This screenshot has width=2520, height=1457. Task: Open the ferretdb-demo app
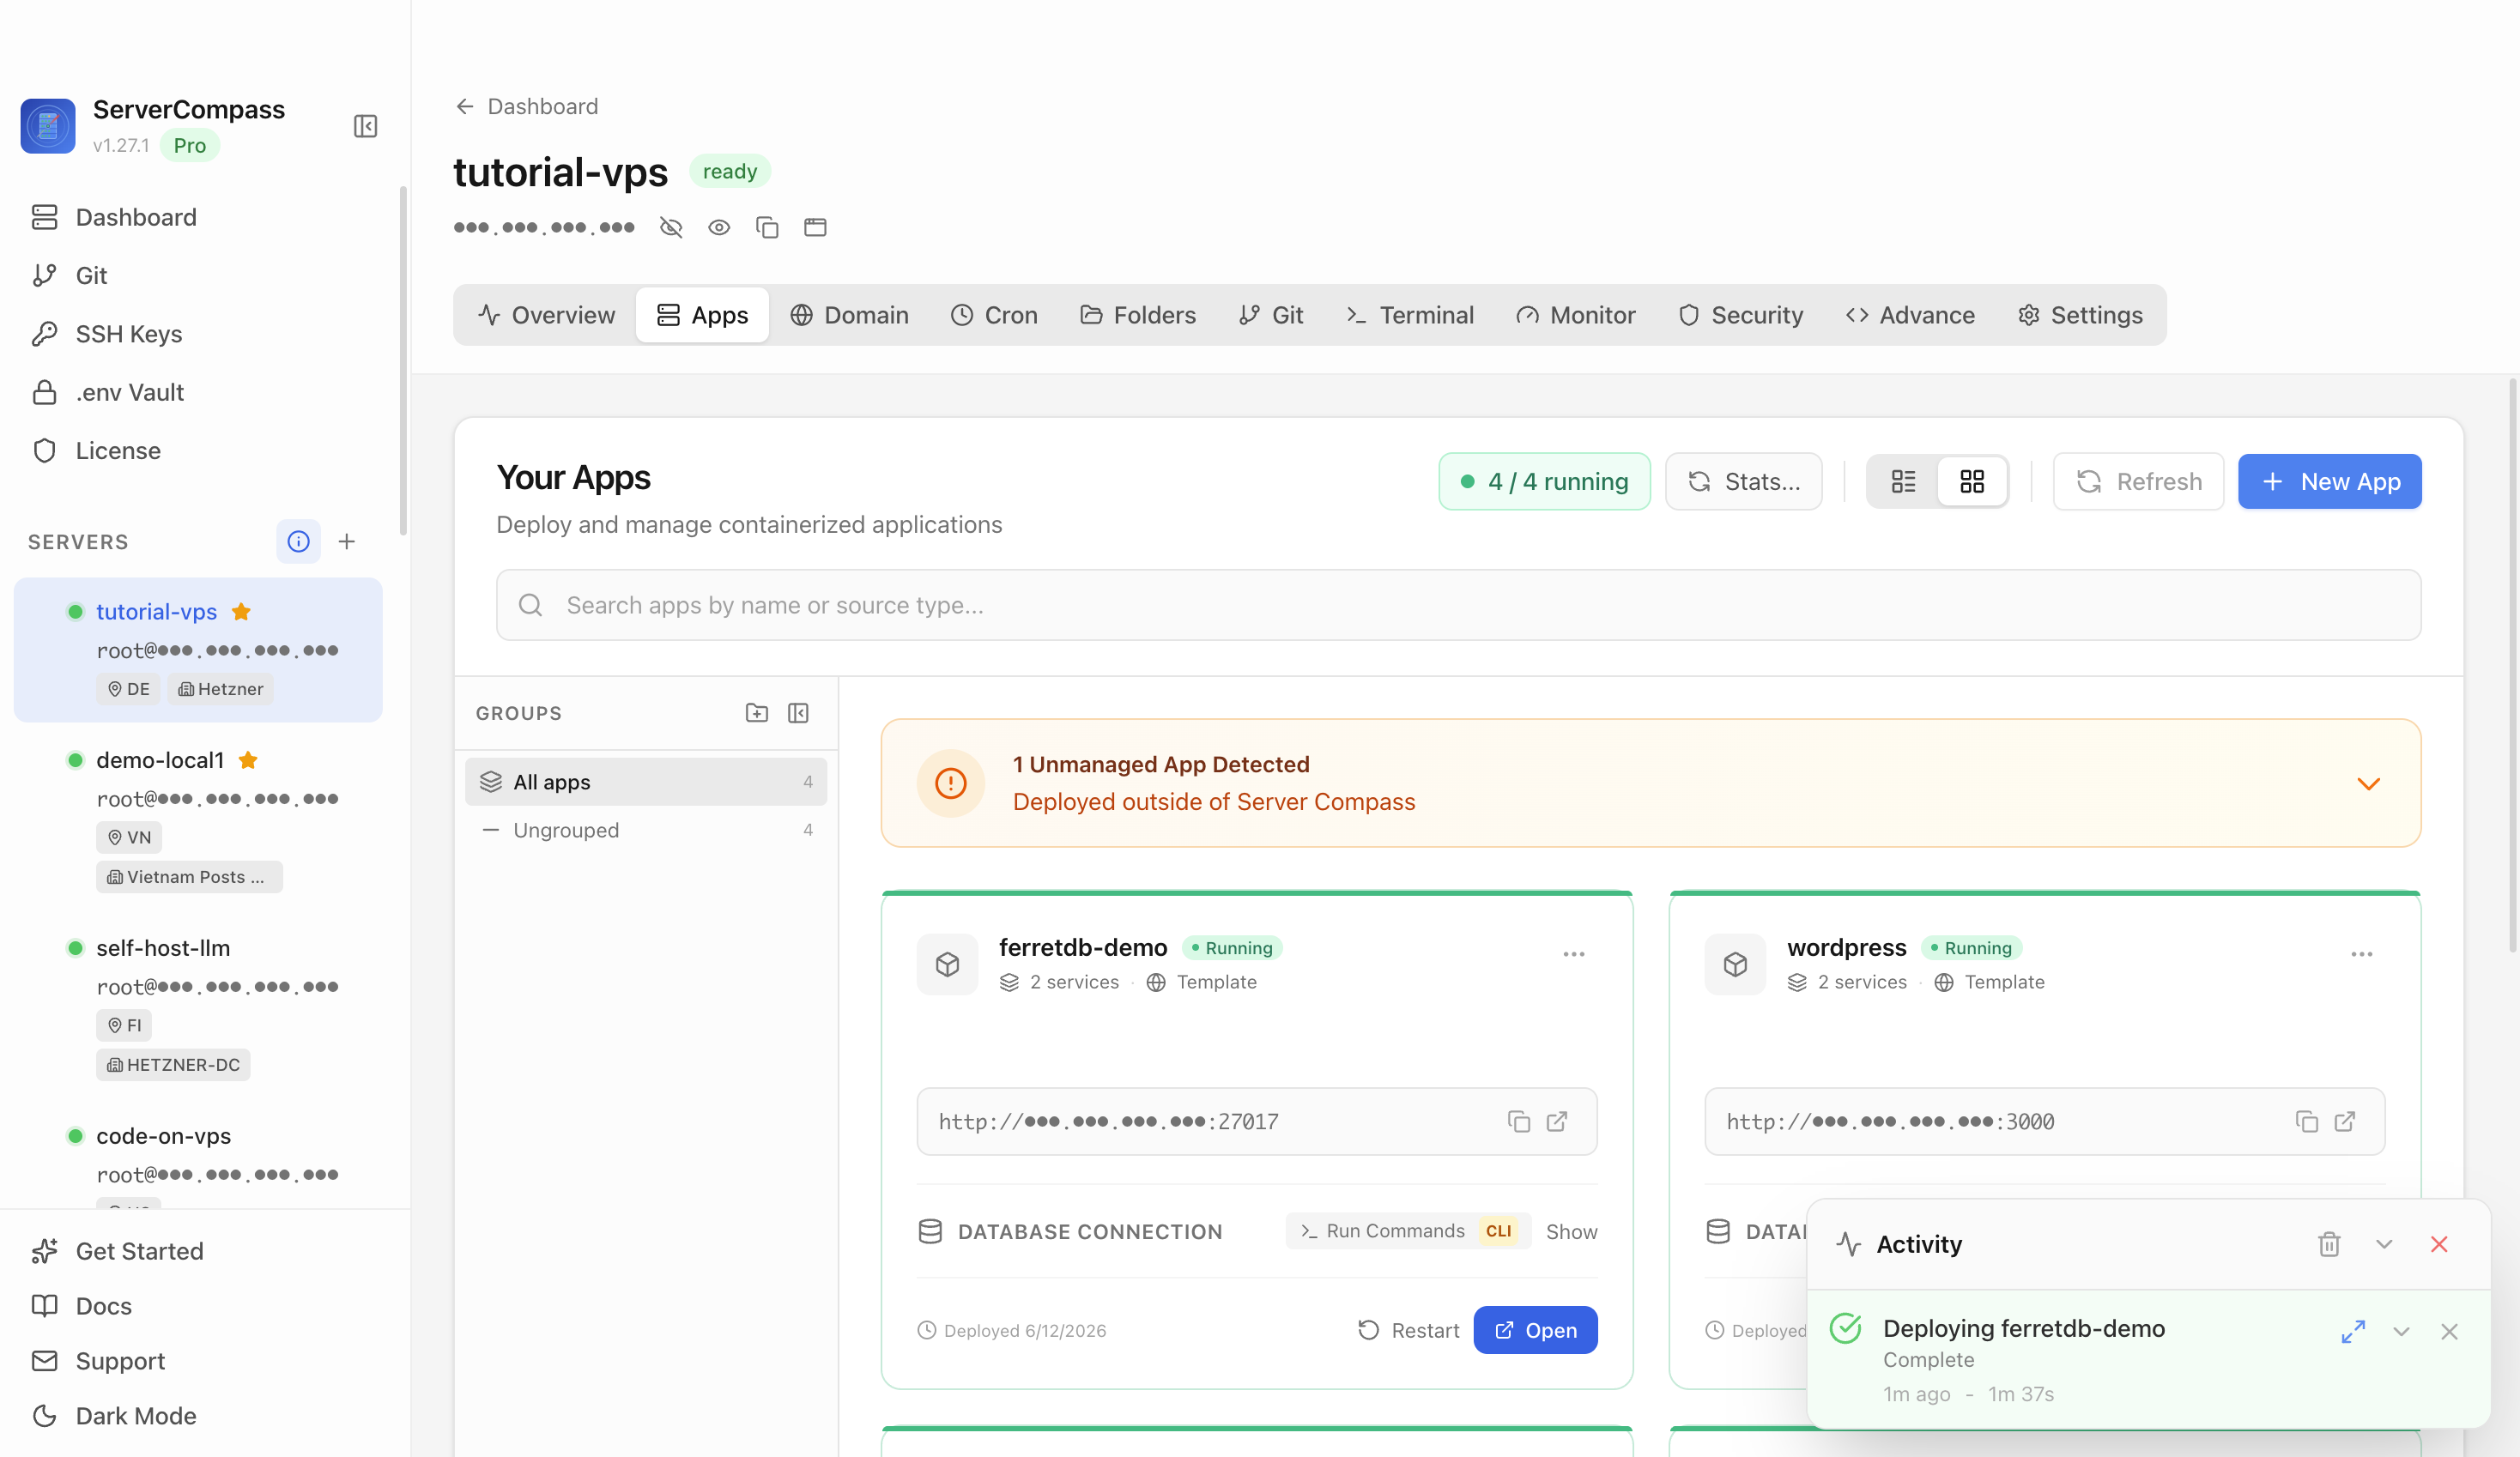pos(1535,1330)
